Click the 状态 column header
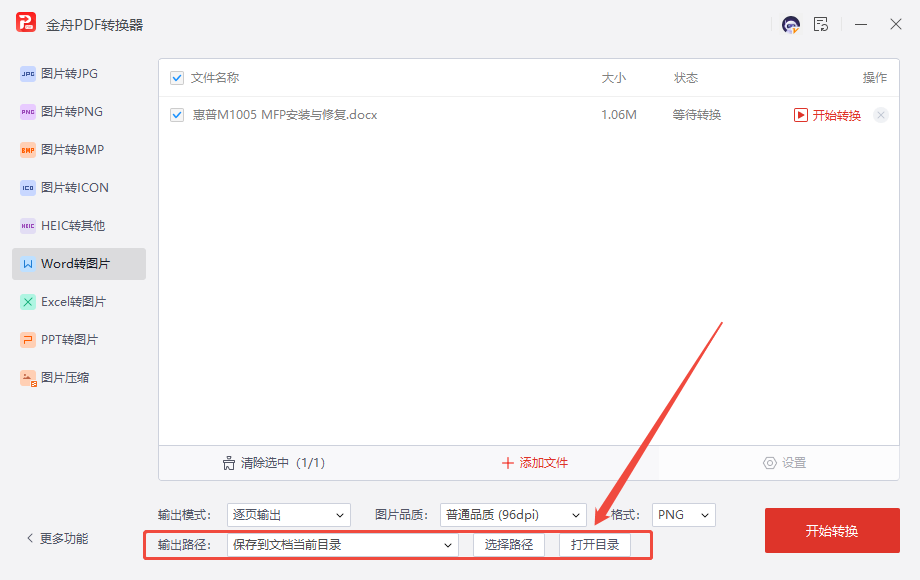The height and width of the screenshot is (580, 920). click(x=686, y=78)
